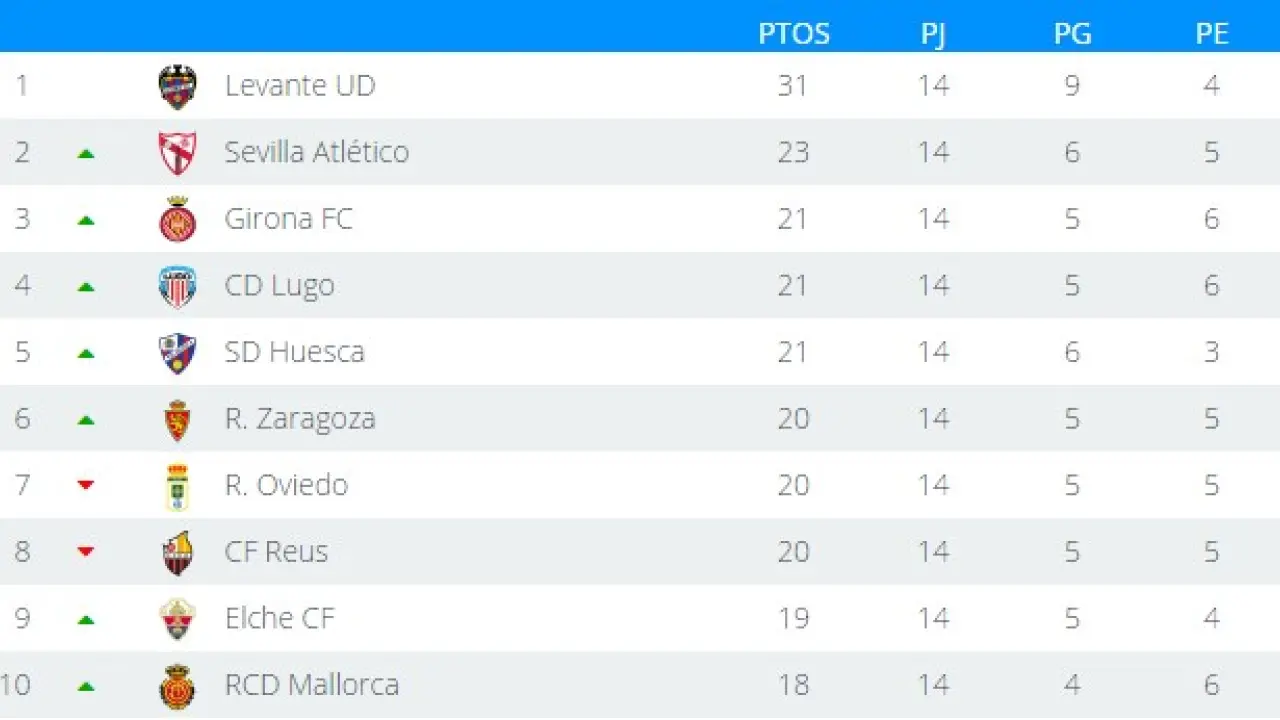
Task: Sort table by PJ column header
Action: pyautogui.click(x=933, y=33)
